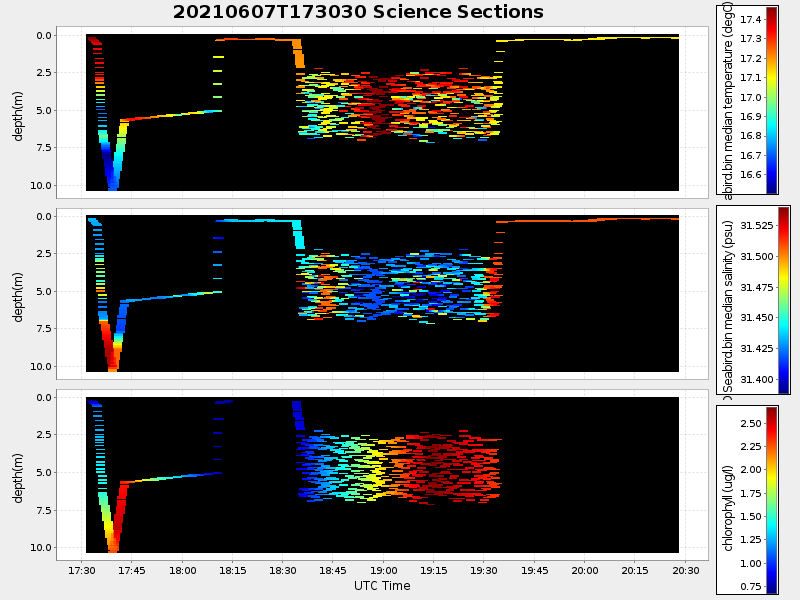
Task: Click the yellow surface track in temperature plot
Action: tap(587, 39)
